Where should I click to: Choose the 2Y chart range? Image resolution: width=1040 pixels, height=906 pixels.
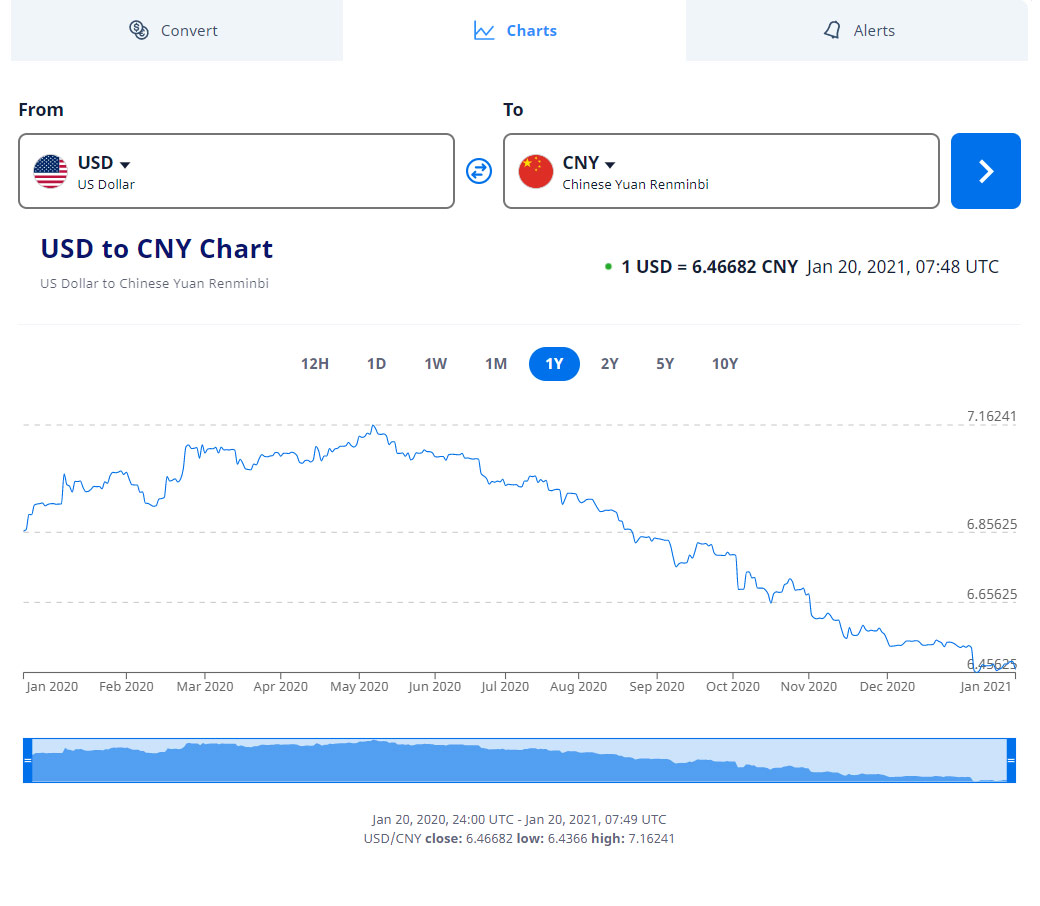coord(610,364)
